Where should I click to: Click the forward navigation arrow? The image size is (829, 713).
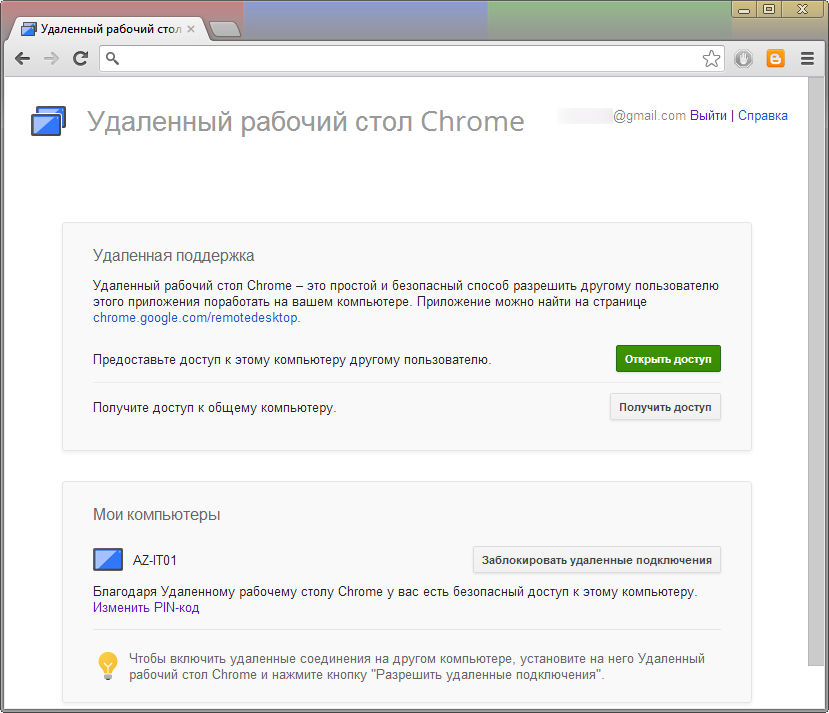[51, 58]
